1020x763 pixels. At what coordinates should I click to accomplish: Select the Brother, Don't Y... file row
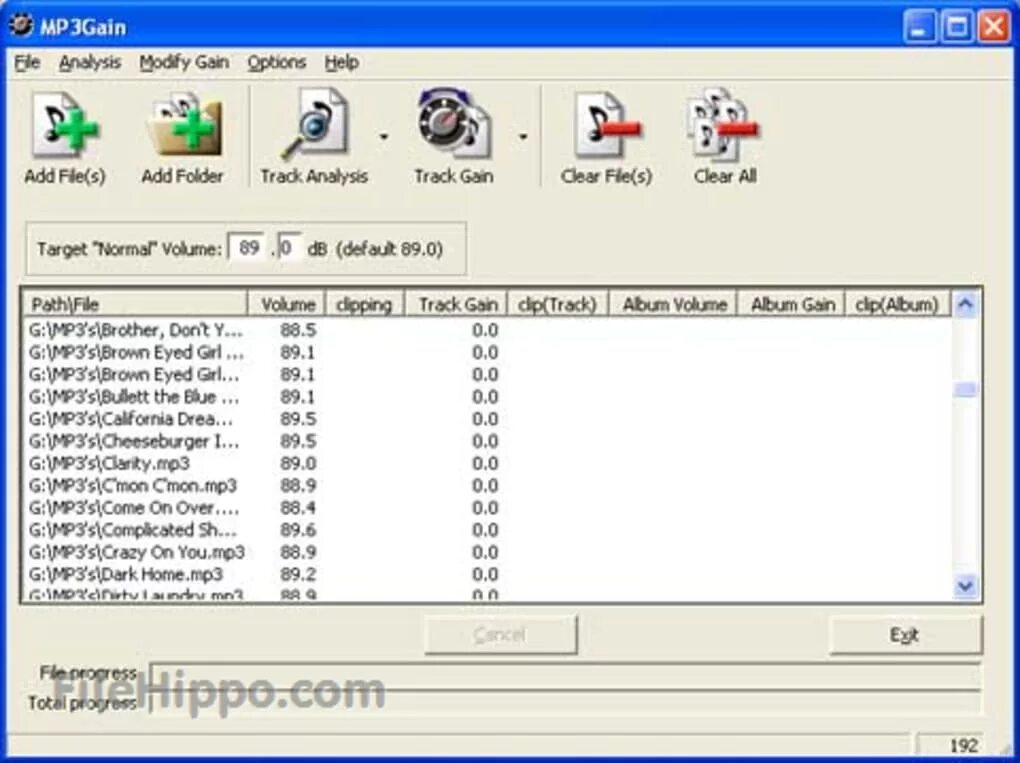point(488,330)
